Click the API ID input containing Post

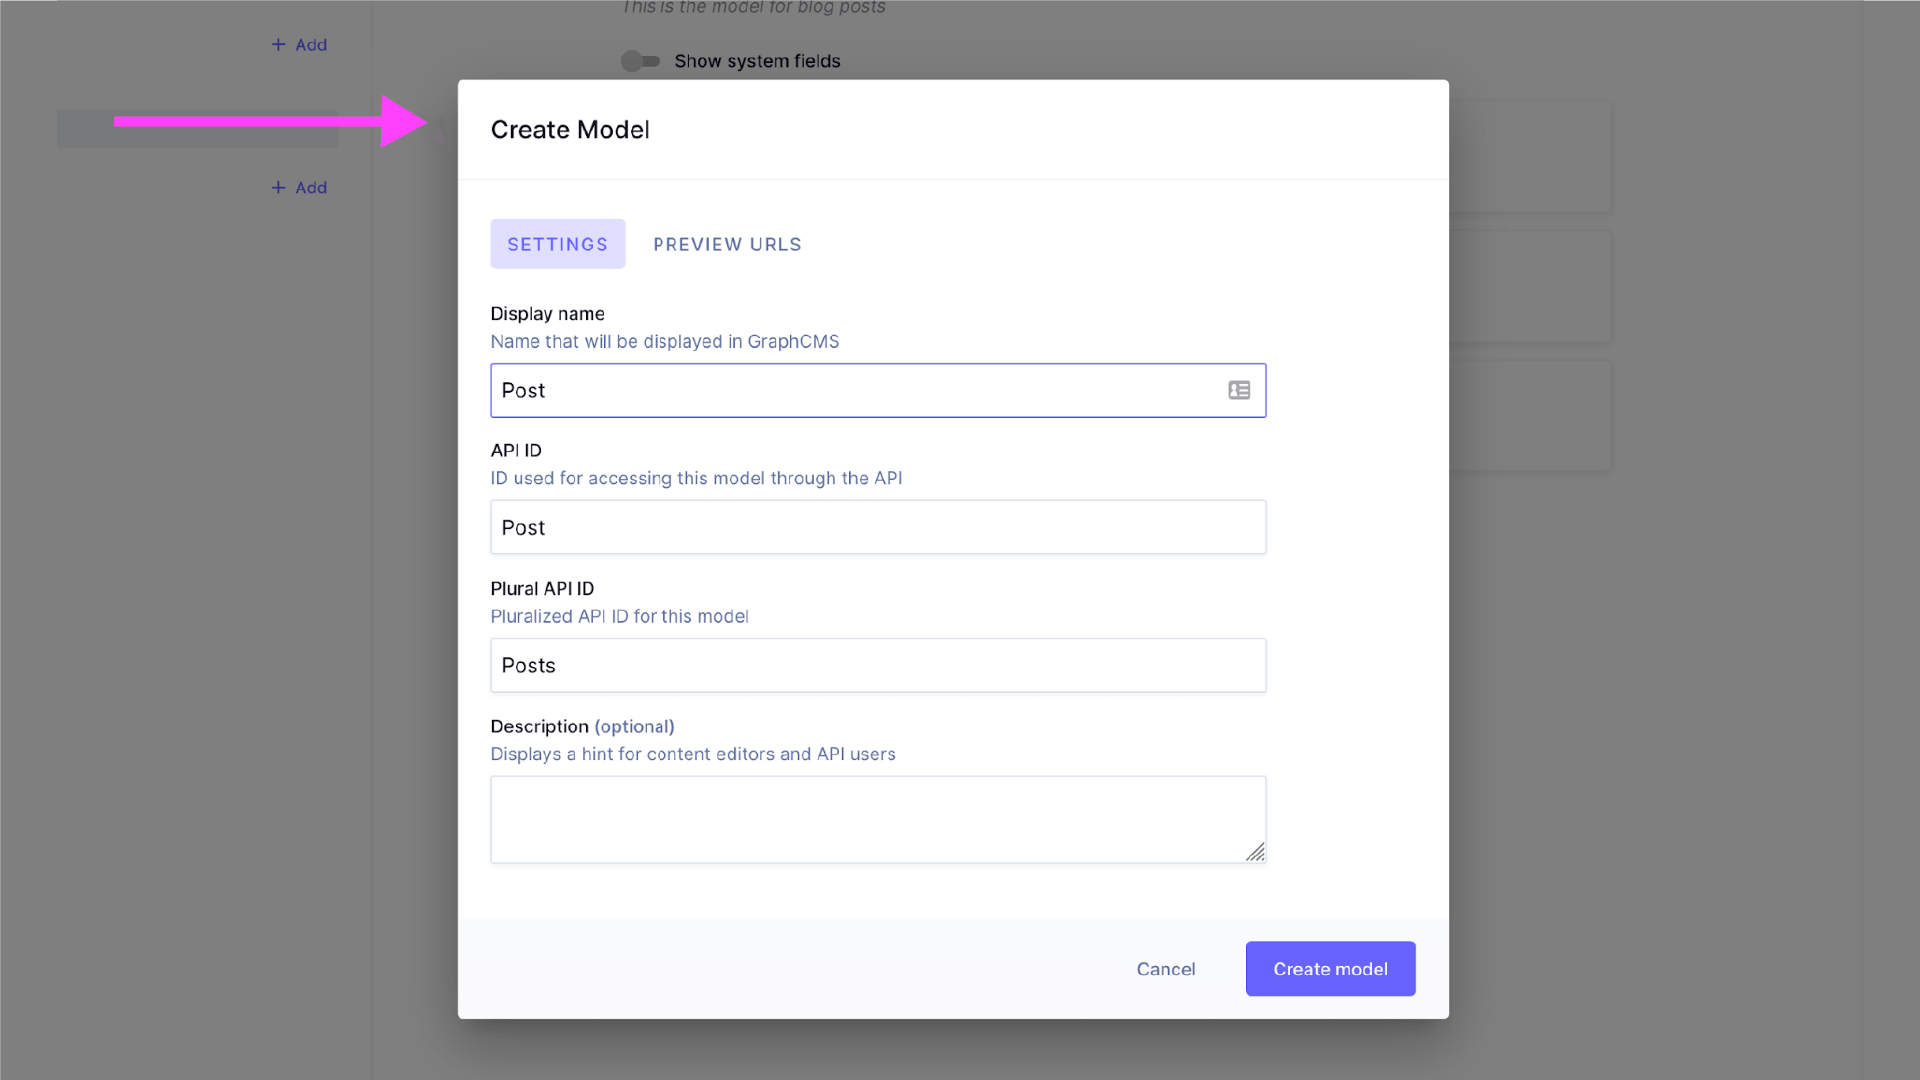coord(878,527)
